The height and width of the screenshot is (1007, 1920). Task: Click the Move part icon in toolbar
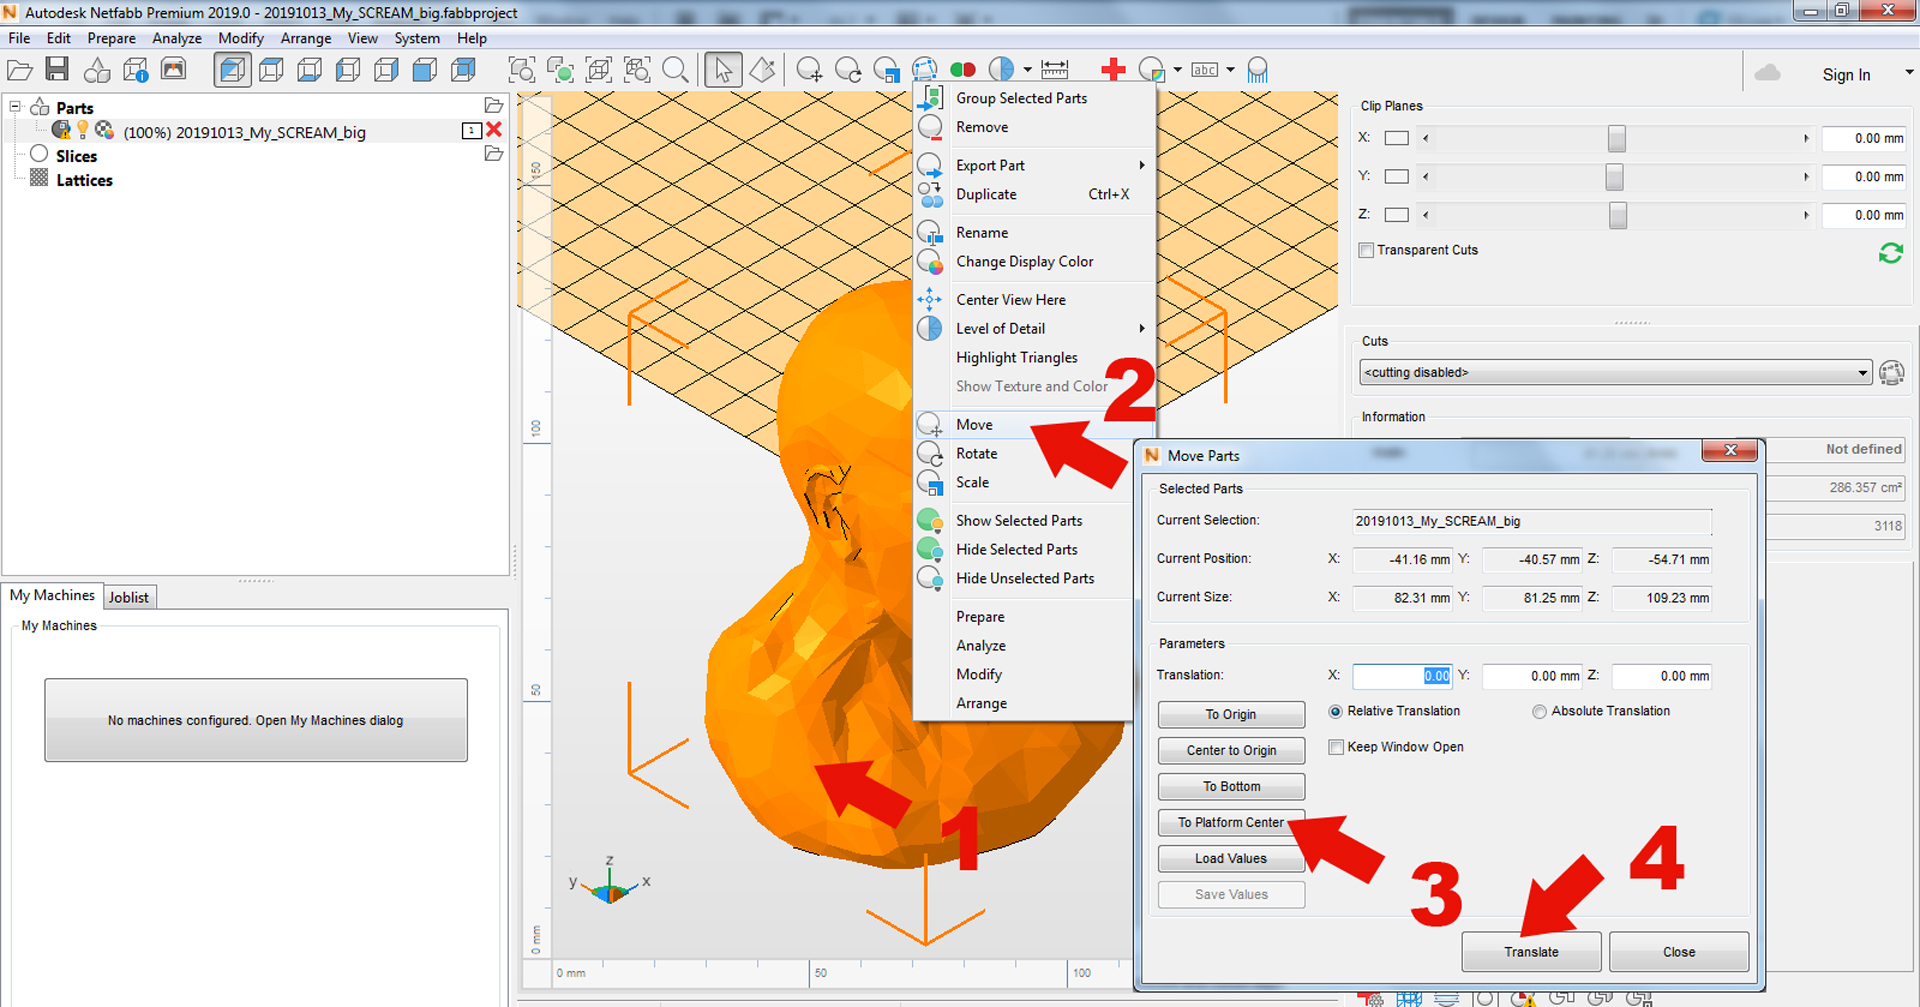pos(809,70)
